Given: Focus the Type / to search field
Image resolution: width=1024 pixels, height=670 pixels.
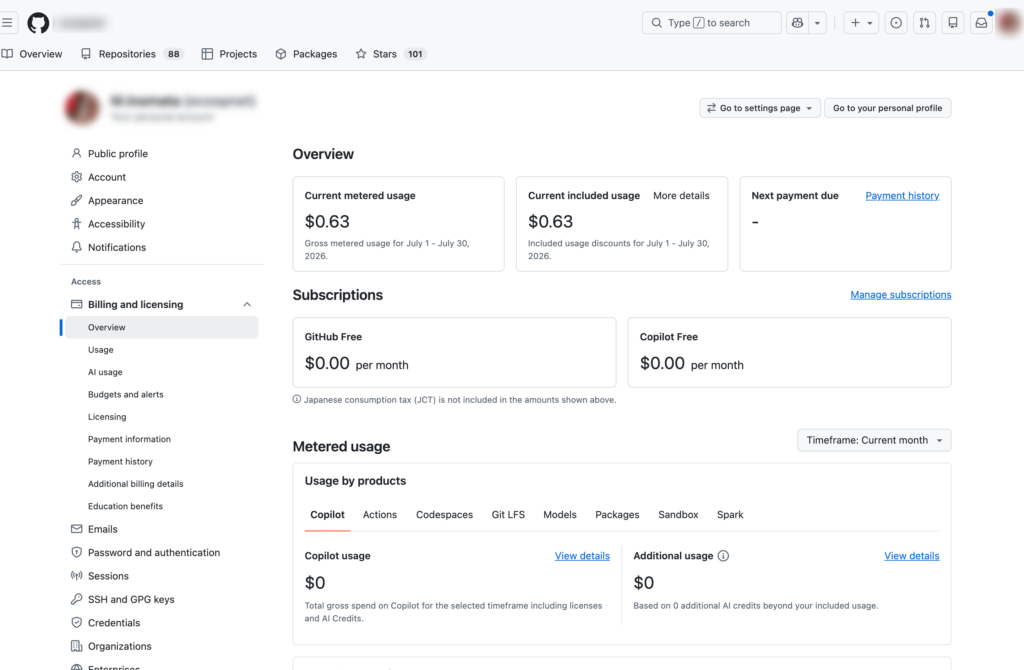Looking at the screenshot, I should (x=711, y=23).
